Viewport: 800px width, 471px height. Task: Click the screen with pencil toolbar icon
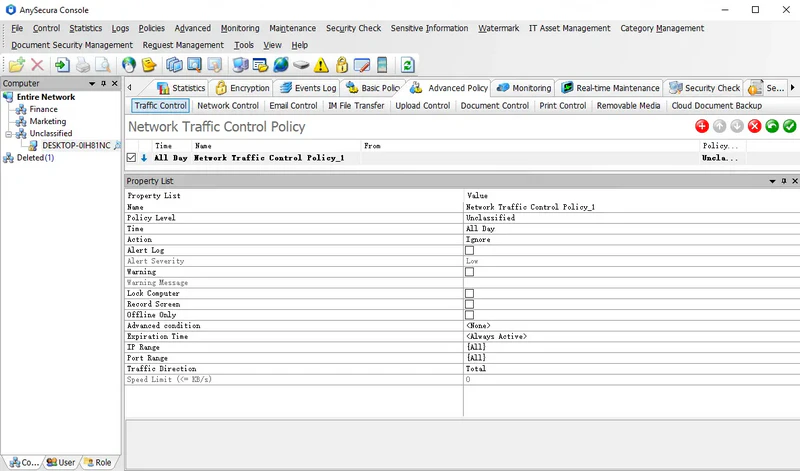point(362,65)
